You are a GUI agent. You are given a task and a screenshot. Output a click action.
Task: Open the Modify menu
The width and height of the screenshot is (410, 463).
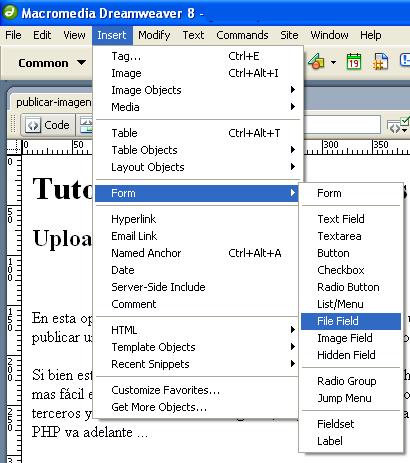[154, 35]
